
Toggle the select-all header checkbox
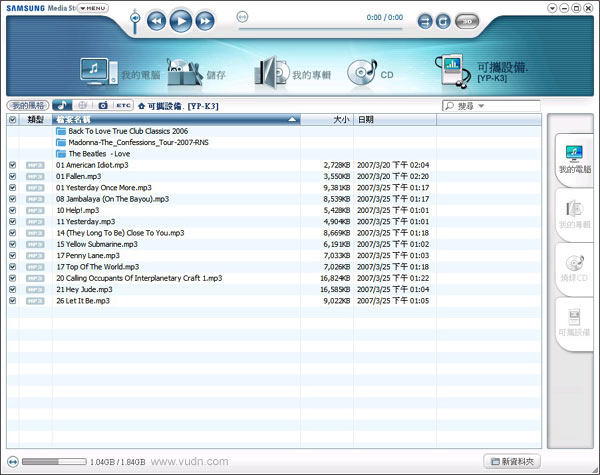13,120
